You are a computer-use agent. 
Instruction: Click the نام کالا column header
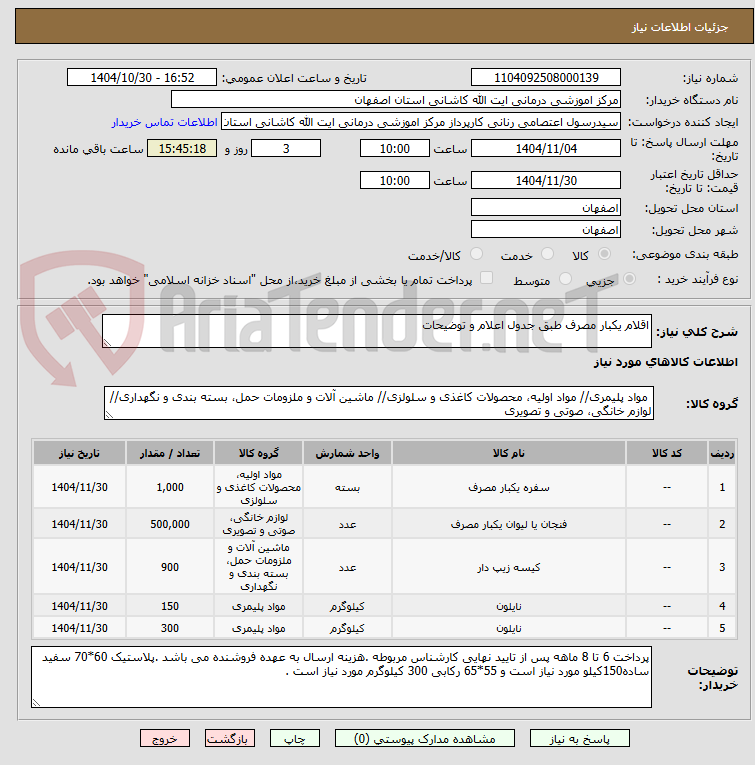click(x=509, y=453)
